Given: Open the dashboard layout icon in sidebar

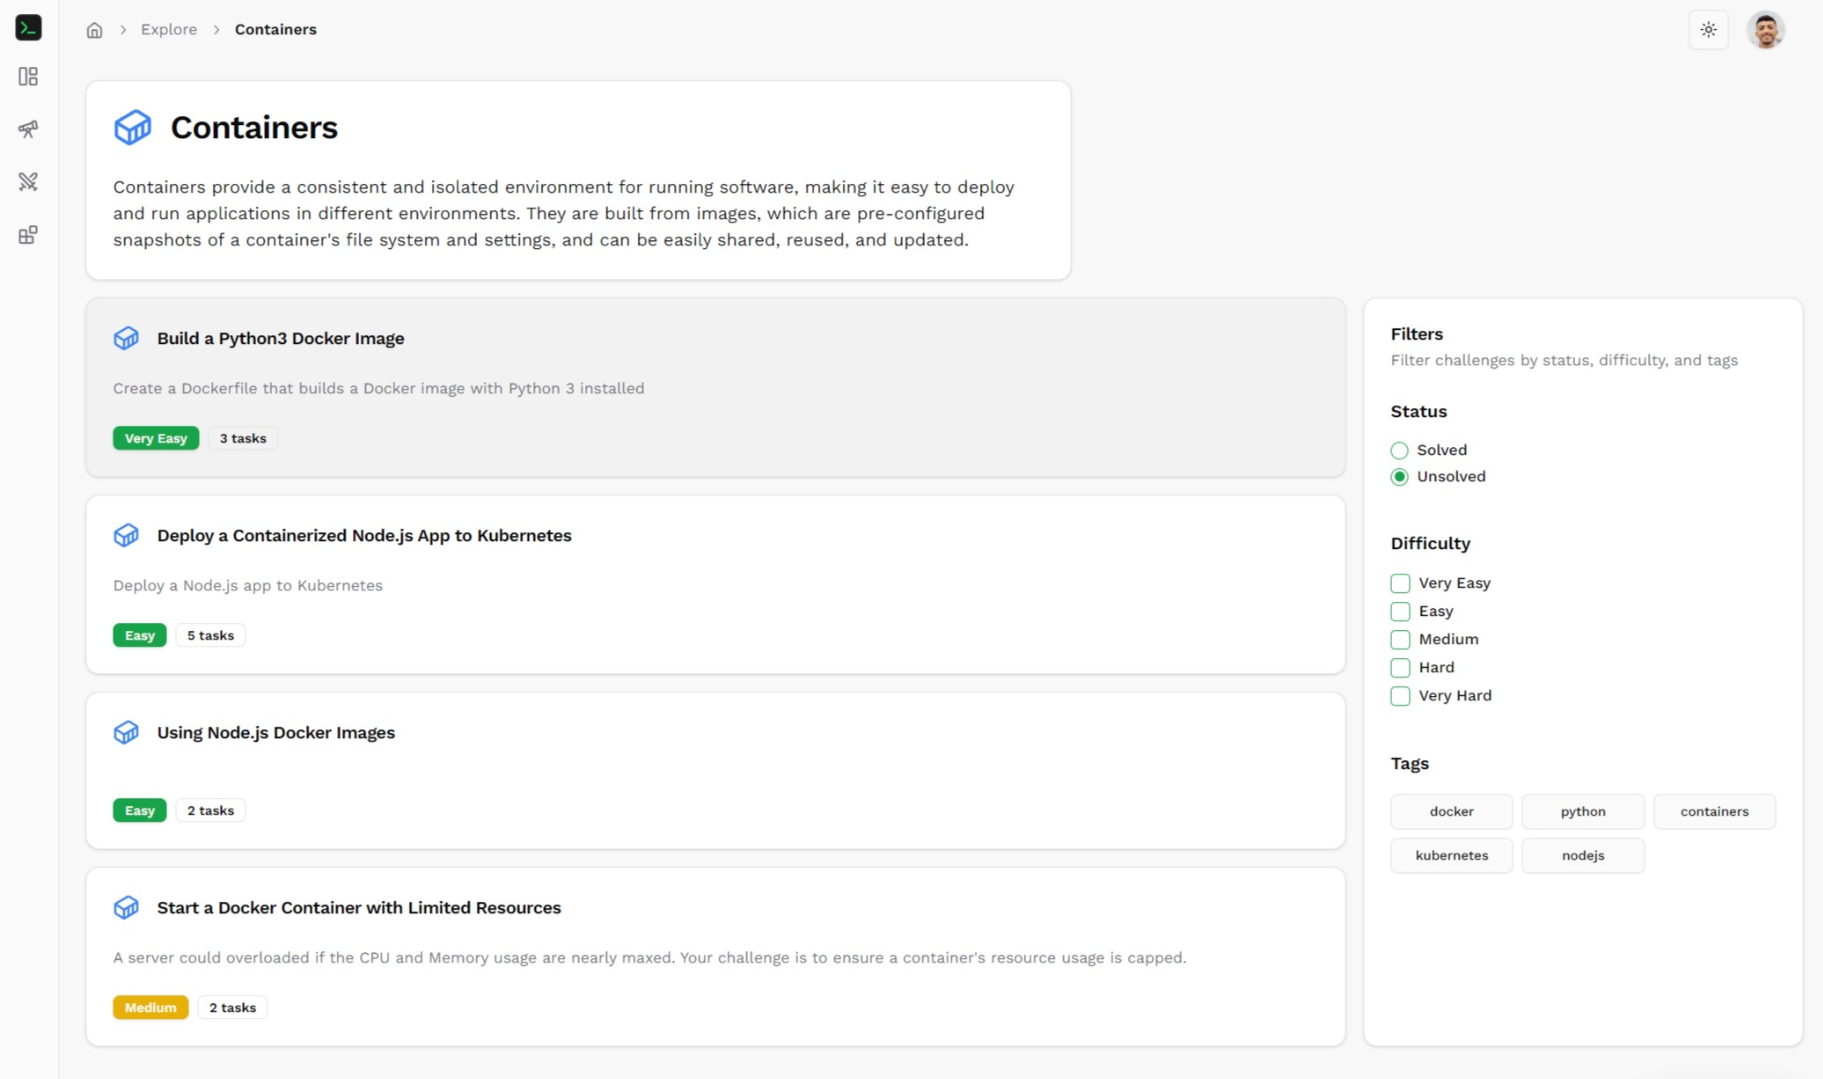Looking at the screenshot, I should [28, 77].
